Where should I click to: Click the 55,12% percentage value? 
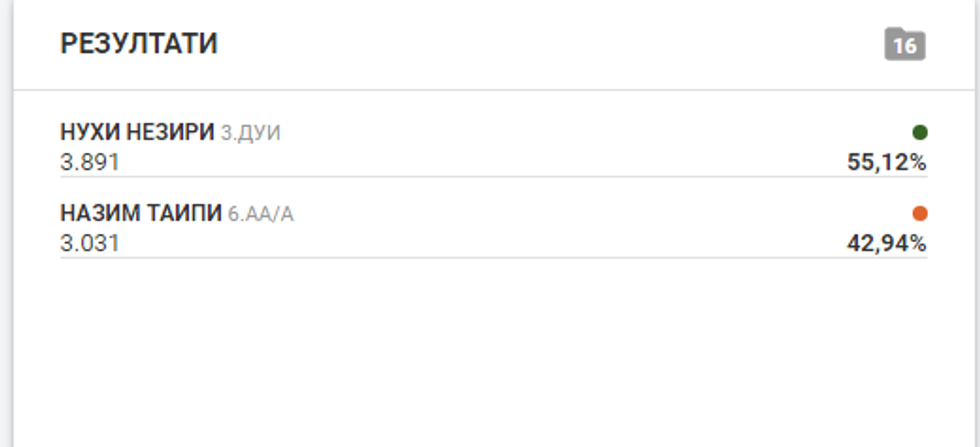[887, 162]
